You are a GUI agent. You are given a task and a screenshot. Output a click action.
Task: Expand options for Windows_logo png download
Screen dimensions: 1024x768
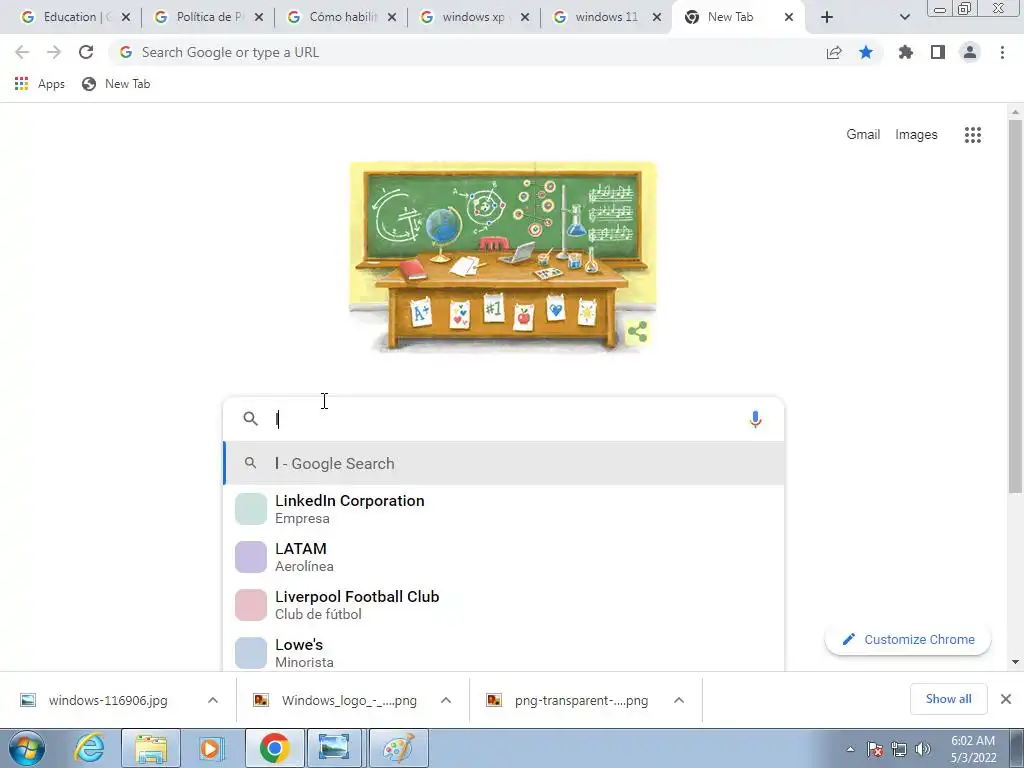(x=446, y=700)
